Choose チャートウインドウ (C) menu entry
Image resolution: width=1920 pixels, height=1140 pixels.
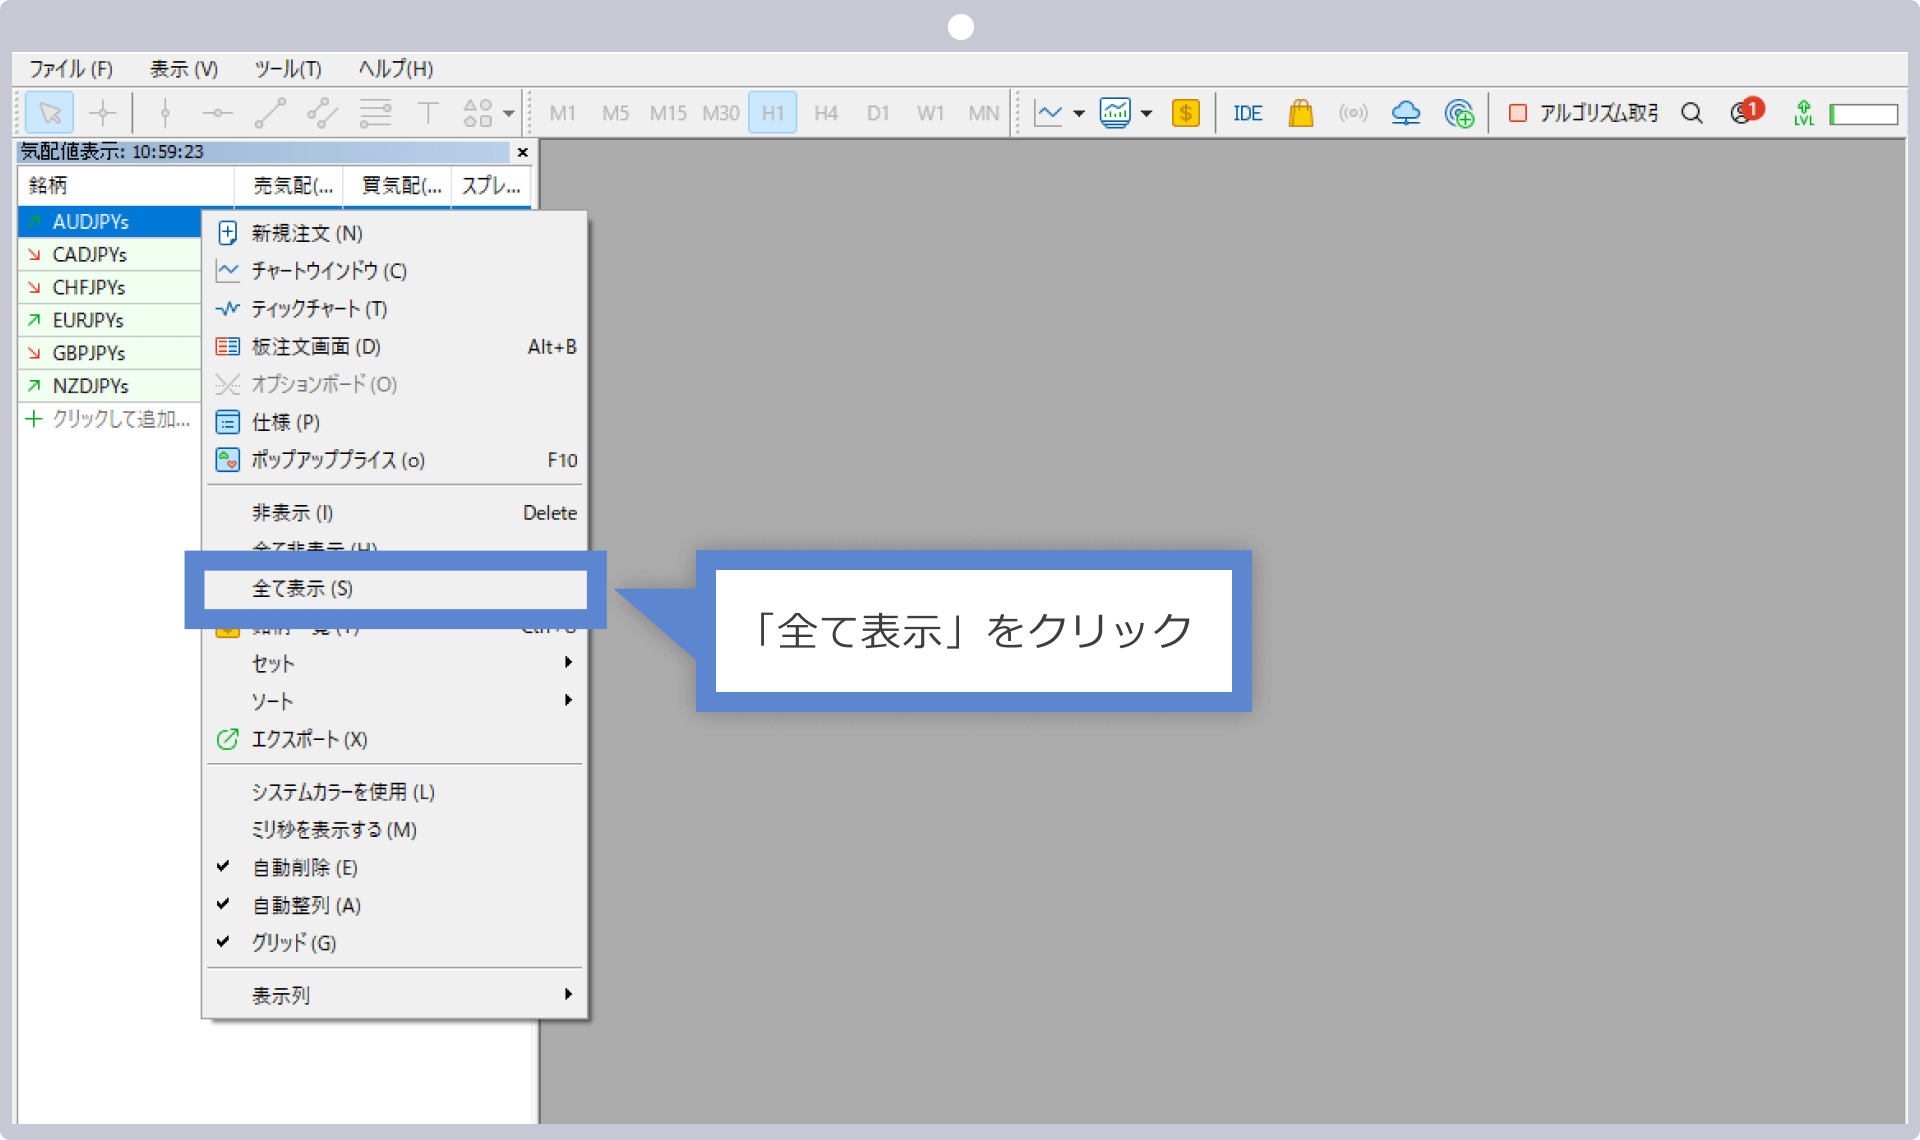(395, 271)
